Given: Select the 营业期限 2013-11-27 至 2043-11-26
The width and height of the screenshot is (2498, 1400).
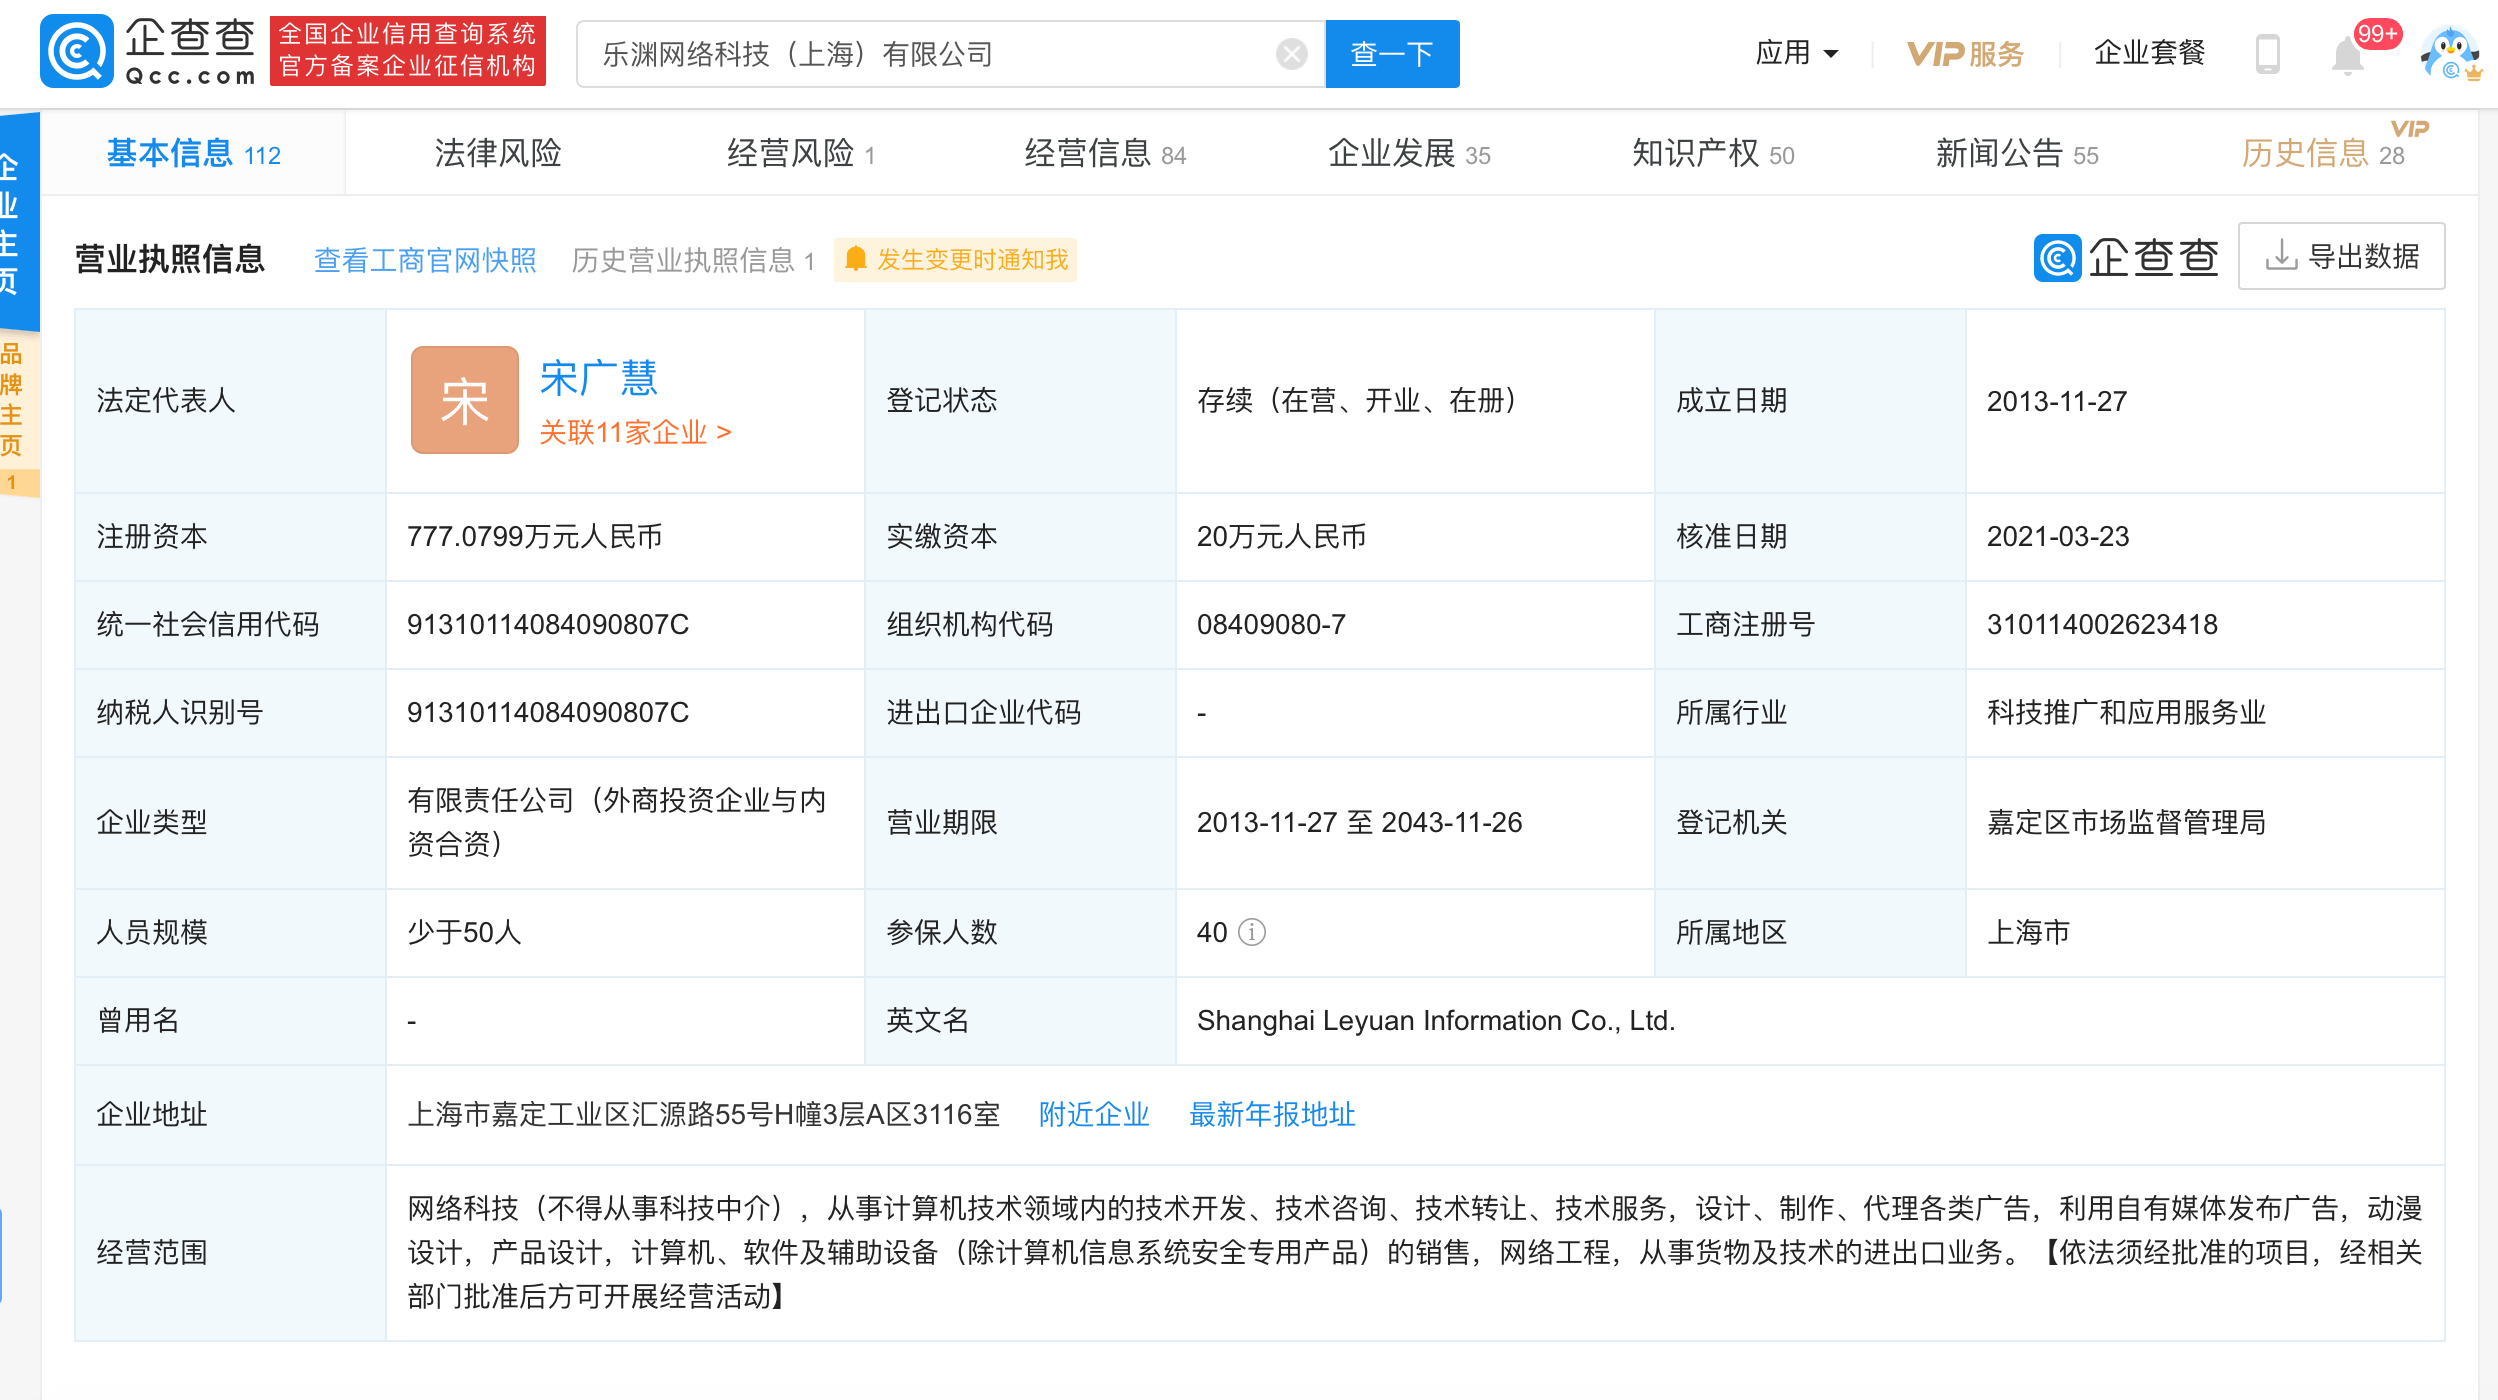Looking at the screenshot, I should (x=1359, y=822).
